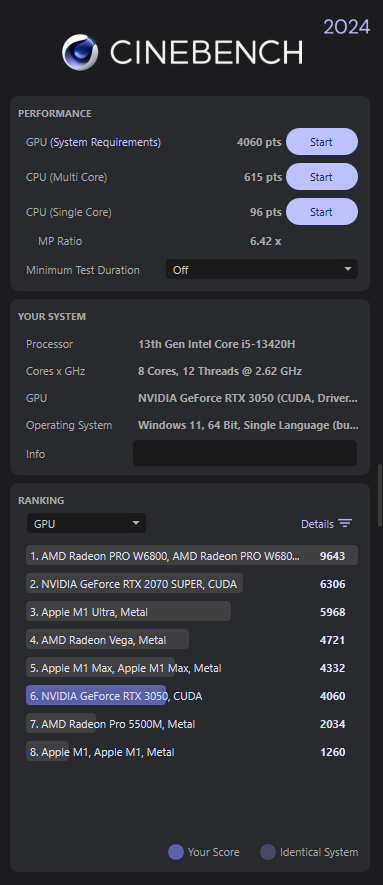
Task: Click the Details ranking link
Action: [x=317, y=524]
